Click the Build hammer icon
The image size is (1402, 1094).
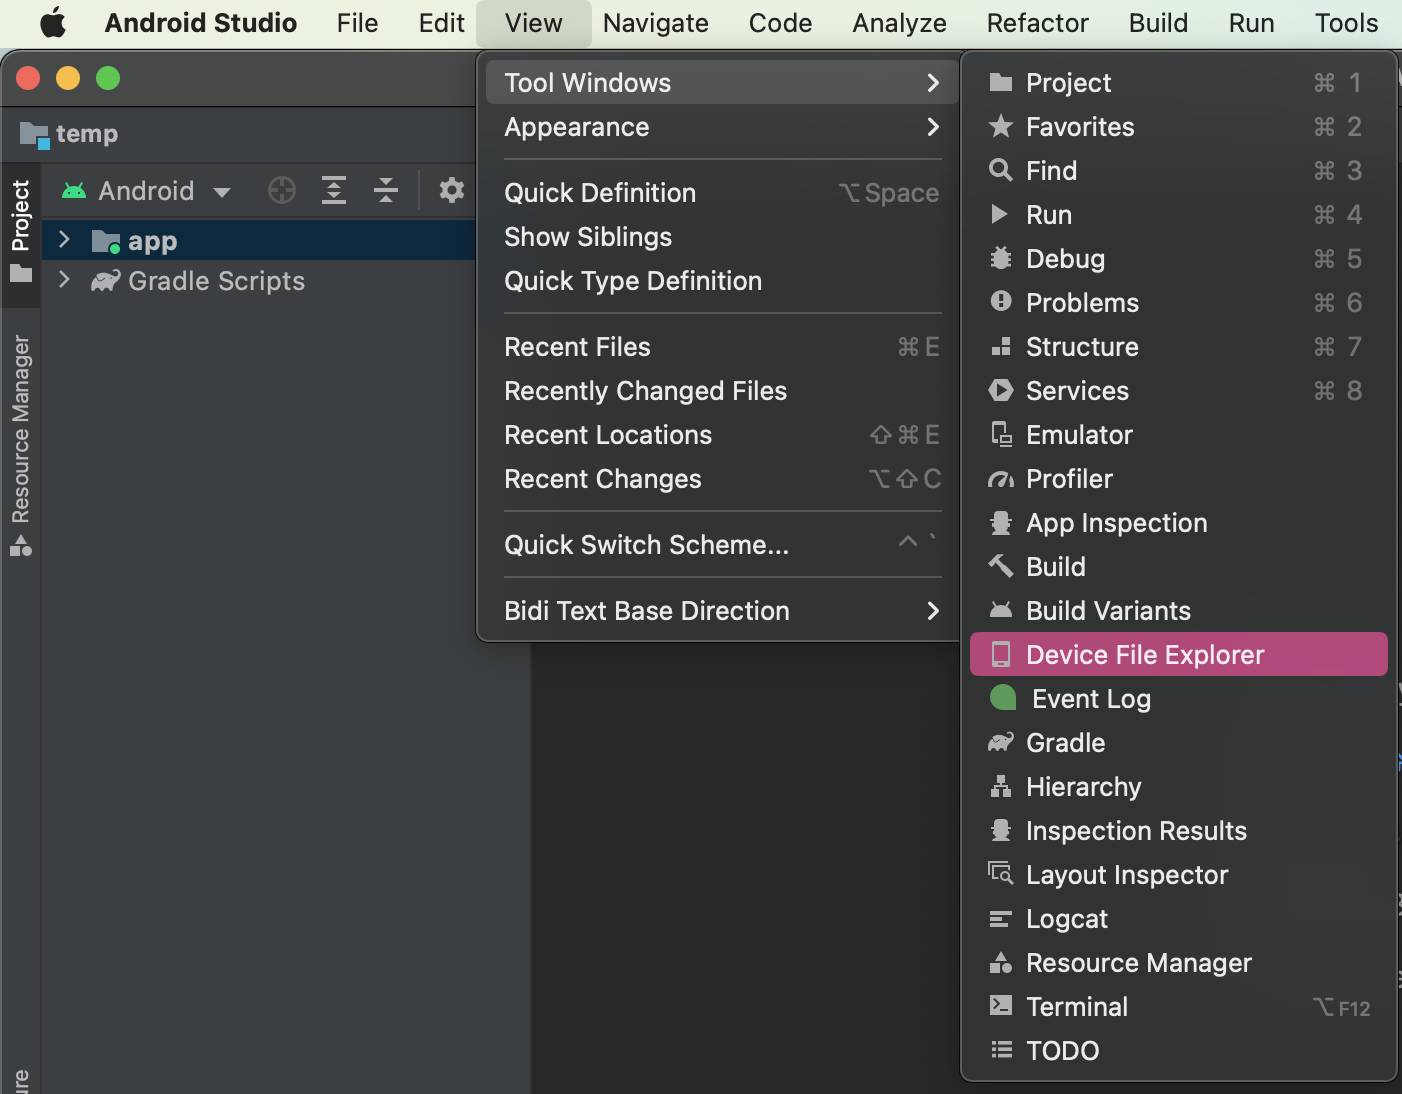(1000, 566)
